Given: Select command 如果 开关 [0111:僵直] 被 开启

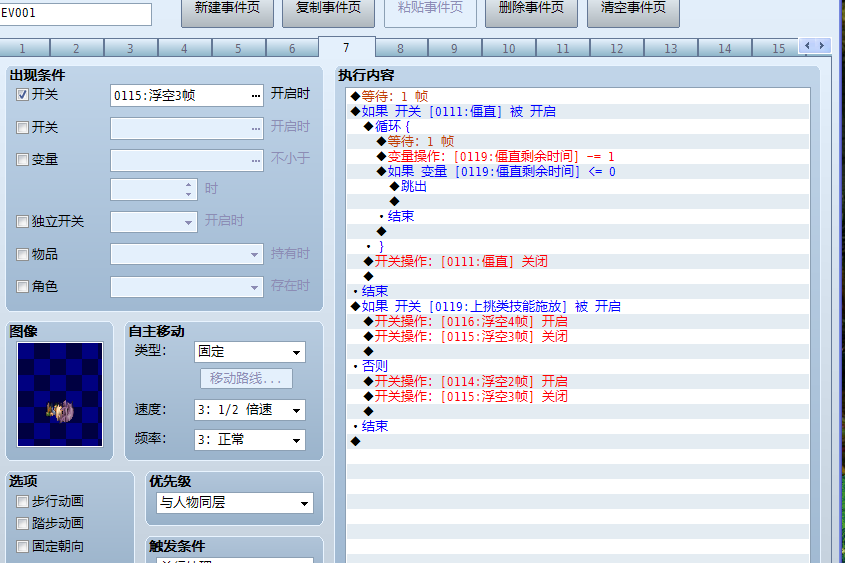Looking at the screenshot, I should pyautogui.click(x=578, y=112).
